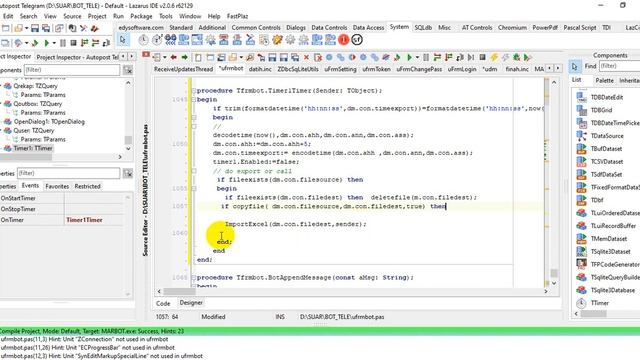Click the Find filter field in Components panel
The height and width of the screenshot is (360, 640).
(619, 66)
